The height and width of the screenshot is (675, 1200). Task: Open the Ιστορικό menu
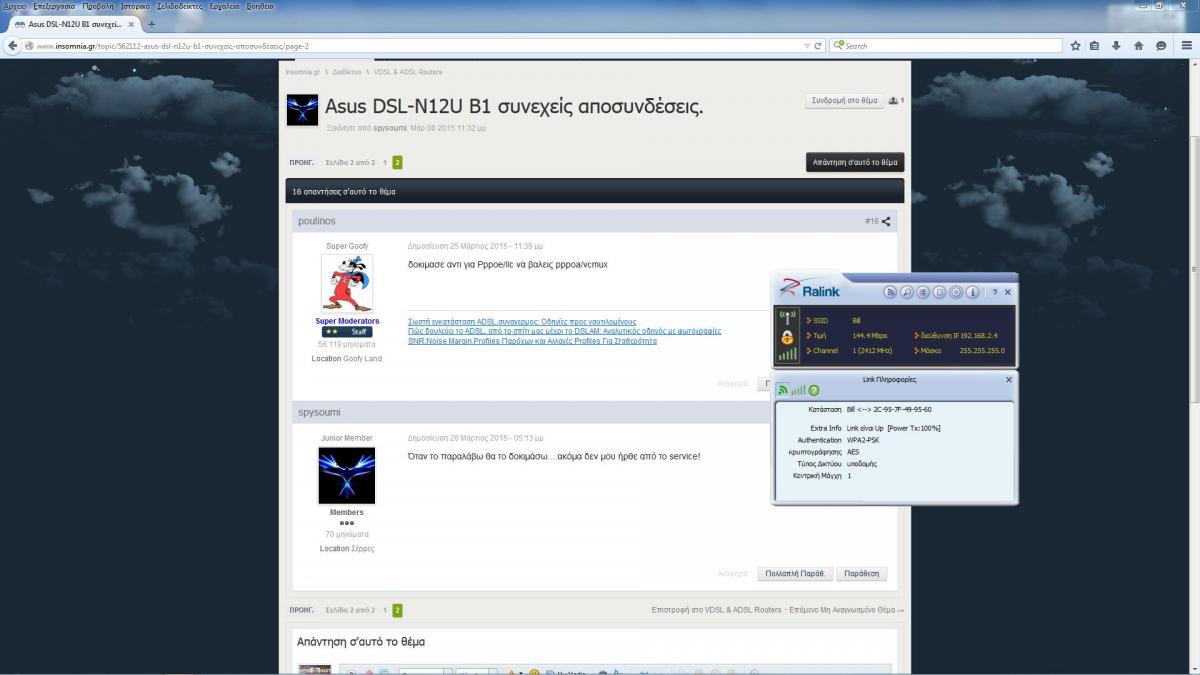136,6
